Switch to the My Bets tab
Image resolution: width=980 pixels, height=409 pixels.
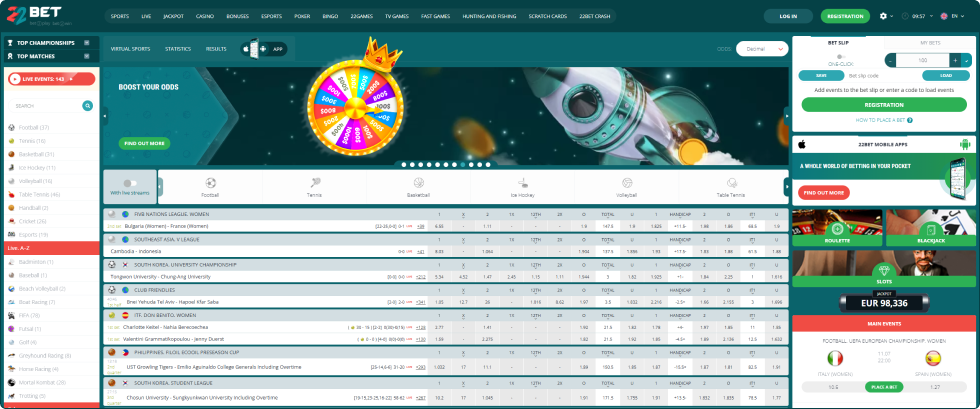(930, 43)
